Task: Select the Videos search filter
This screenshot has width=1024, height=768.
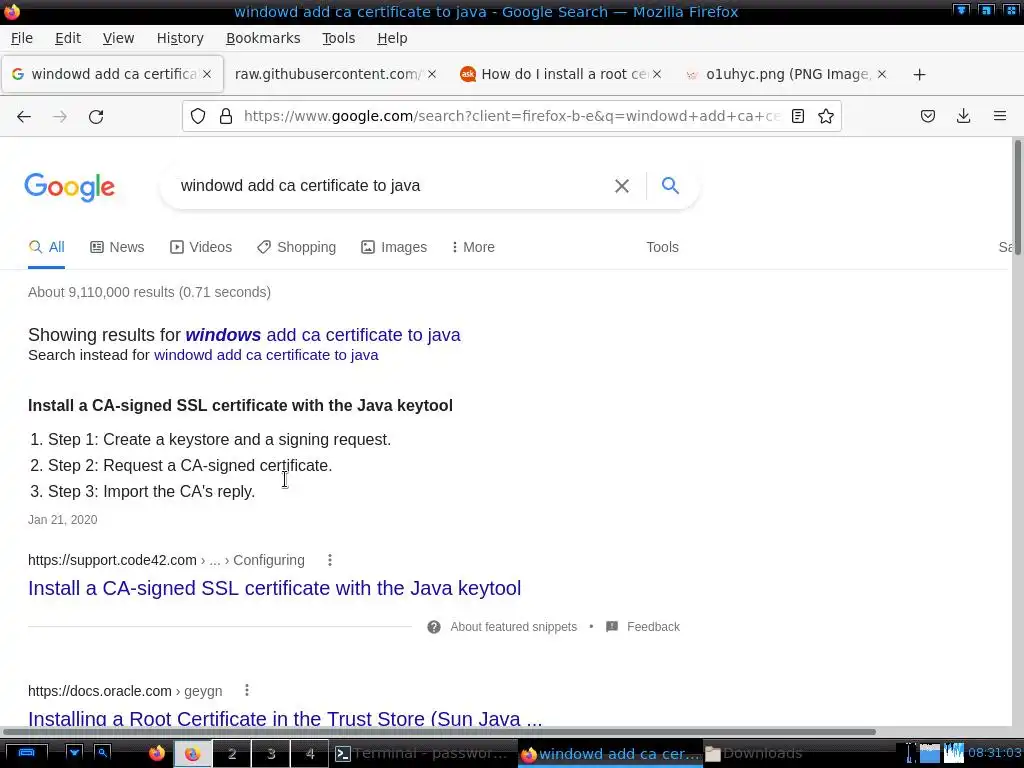Action: tap(200, 248)
